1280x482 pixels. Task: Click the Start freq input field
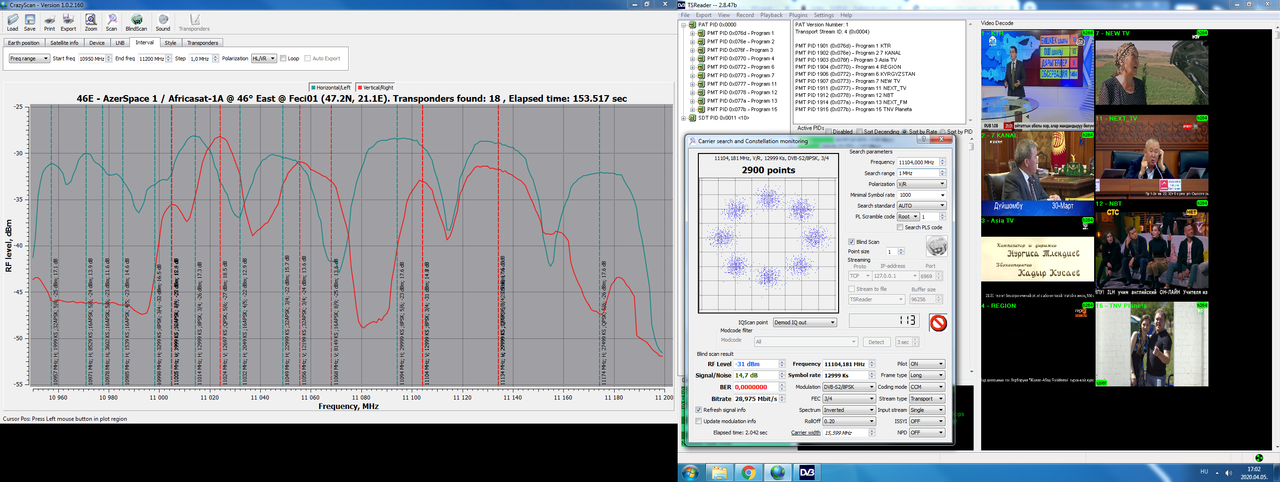(x=93, y=58)
